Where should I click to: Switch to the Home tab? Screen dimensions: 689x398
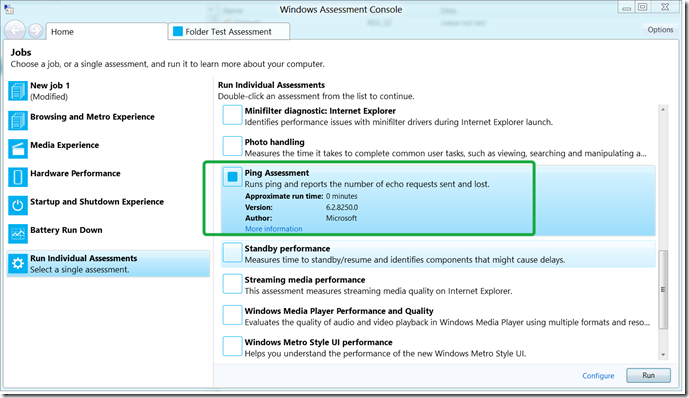107,32
